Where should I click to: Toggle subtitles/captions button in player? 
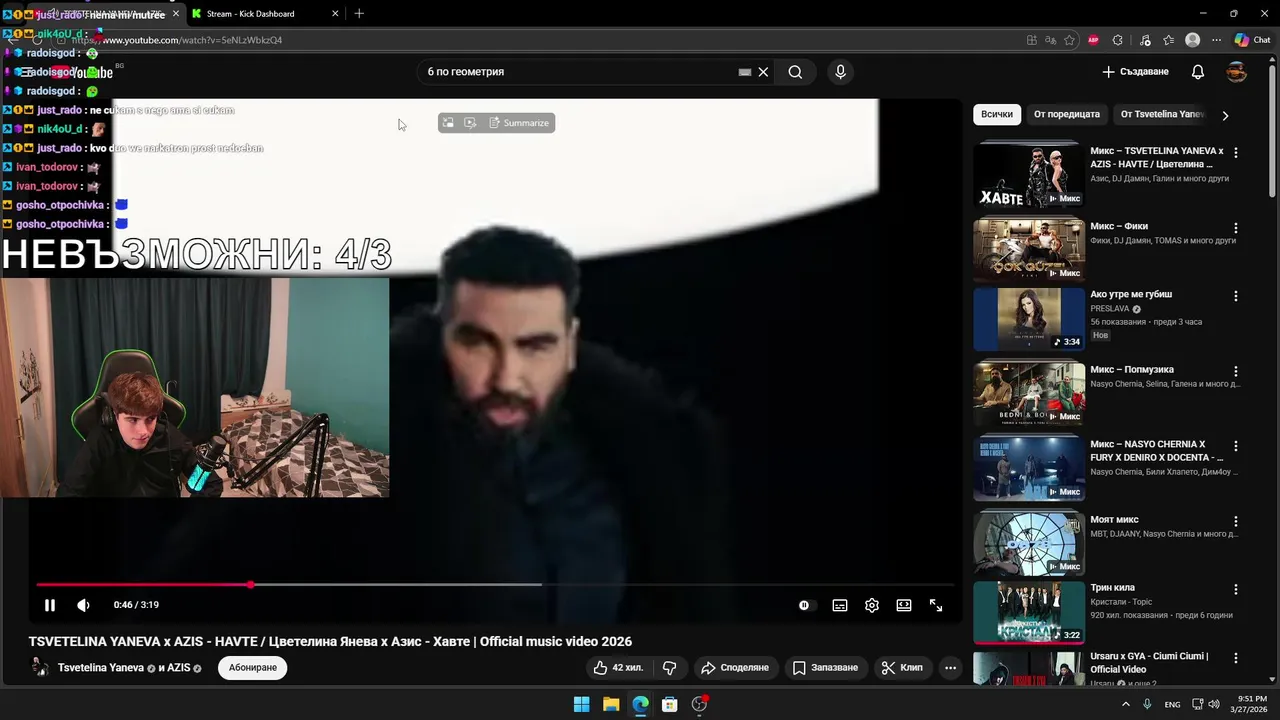coord(840,605)
